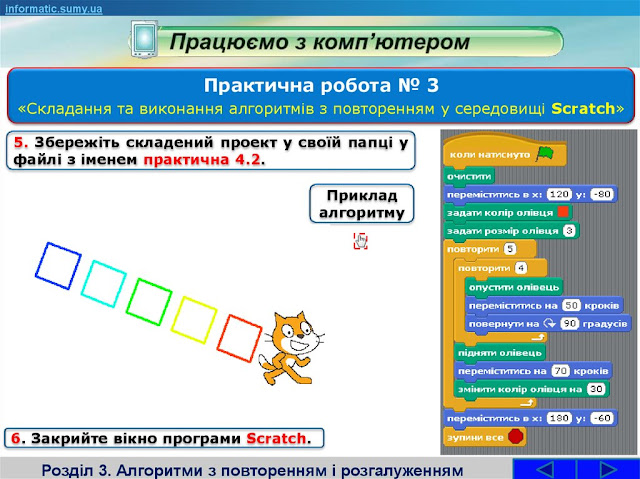Image resolution: width=640 pixels, height=479 pixels.
Task: Click inner repeat count 4
Action: tap(520, 268)
